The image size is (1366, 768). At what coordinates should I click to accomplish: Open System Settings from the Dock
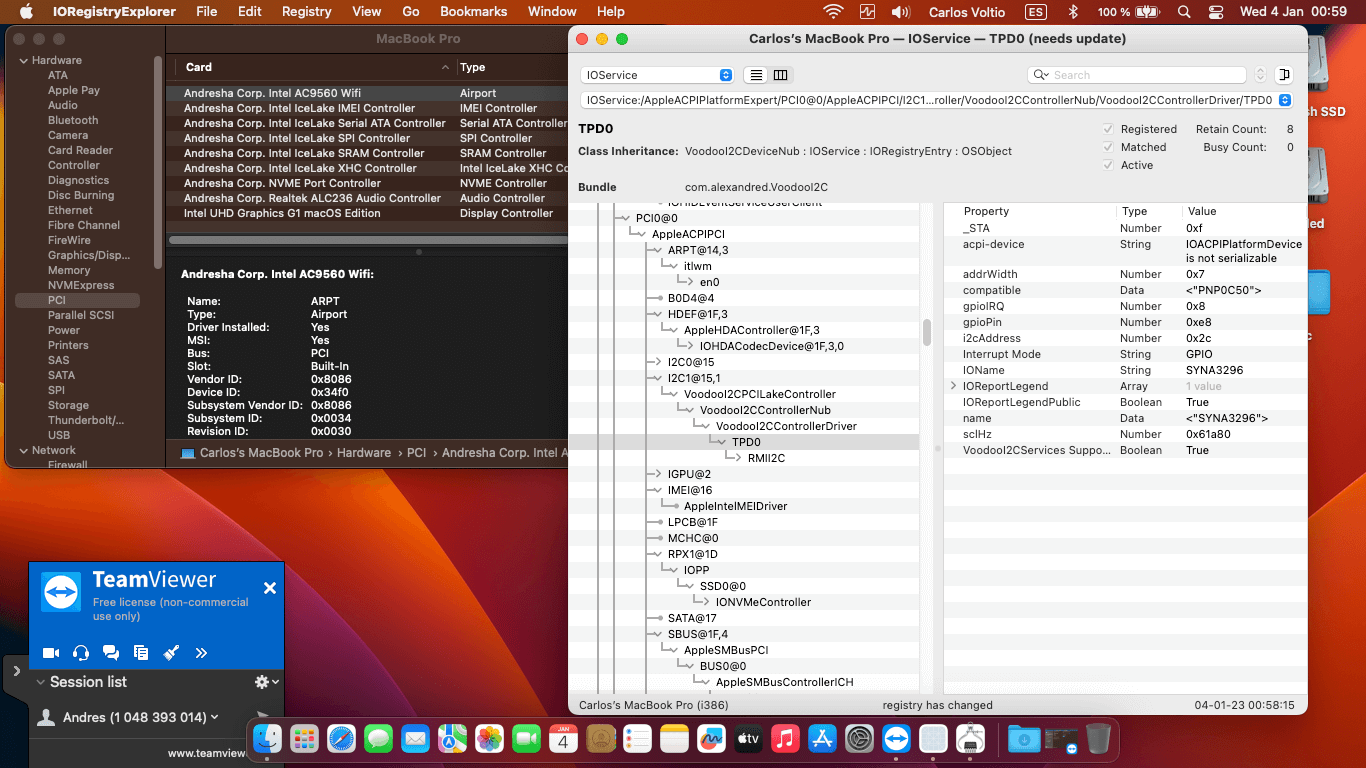(x=859, y=739)
